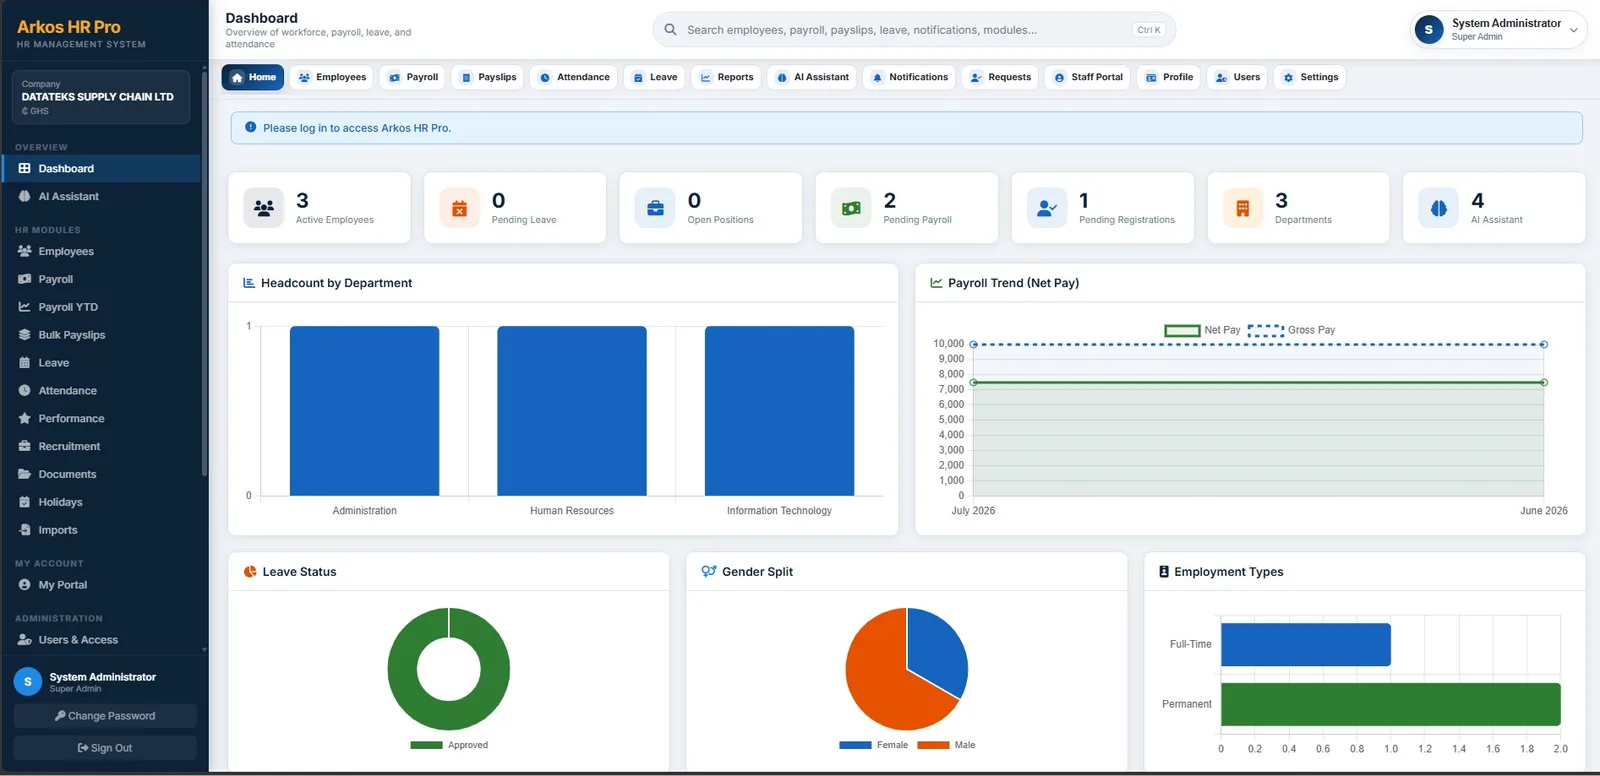Open the Notifications tab
The height and width of the screenshot is (776, 1600).
909,77
